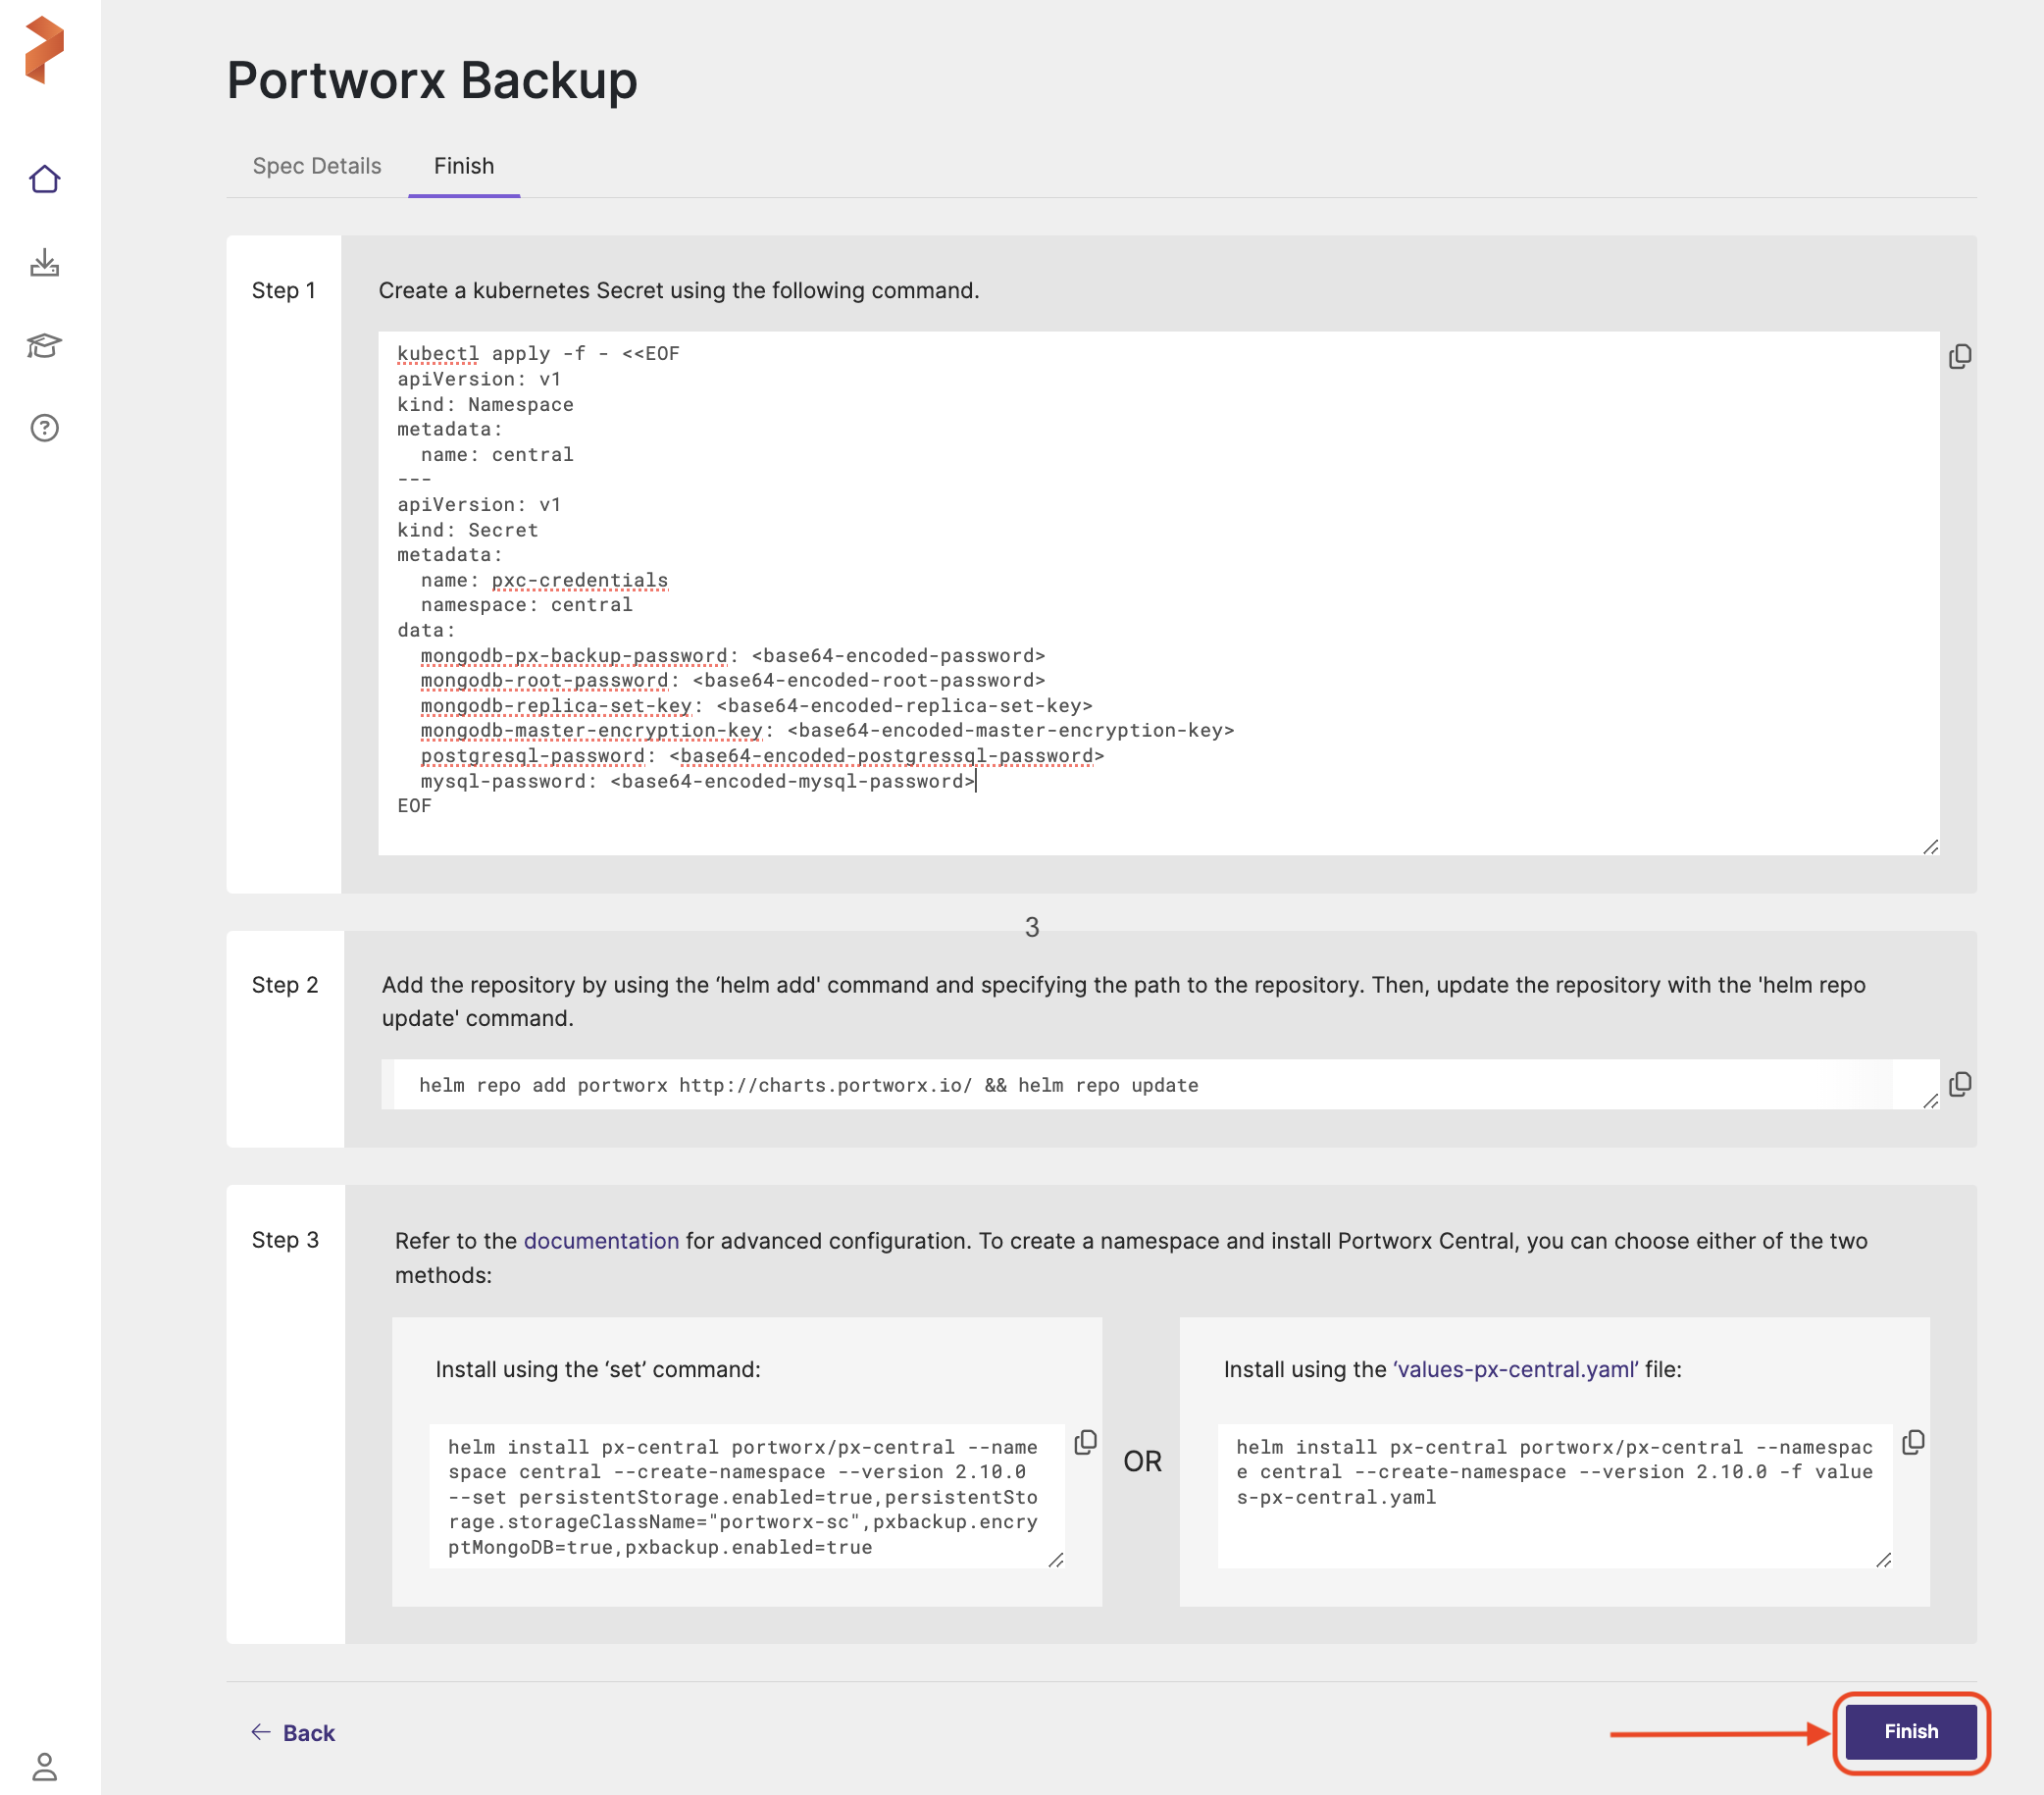2044x1795 pixels.
Task: Copy the kubectl secret command
Action: point(1959,357)
